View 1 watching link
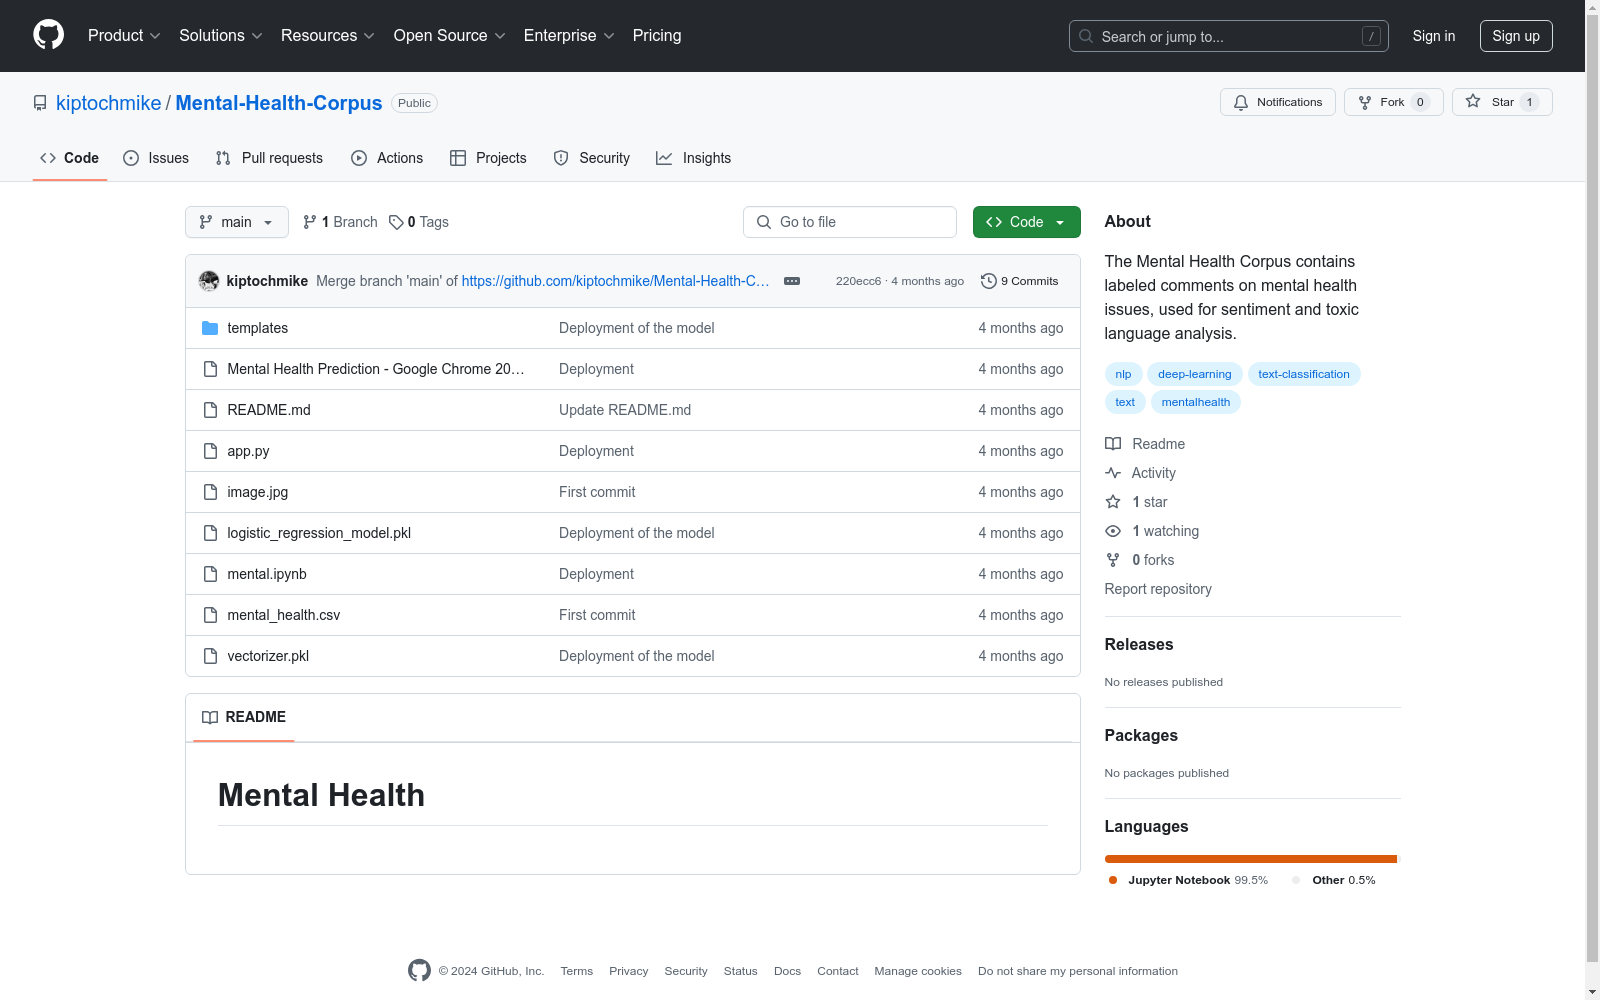Screen dimensions: 1600x1000 click(x=1152, y=531)
